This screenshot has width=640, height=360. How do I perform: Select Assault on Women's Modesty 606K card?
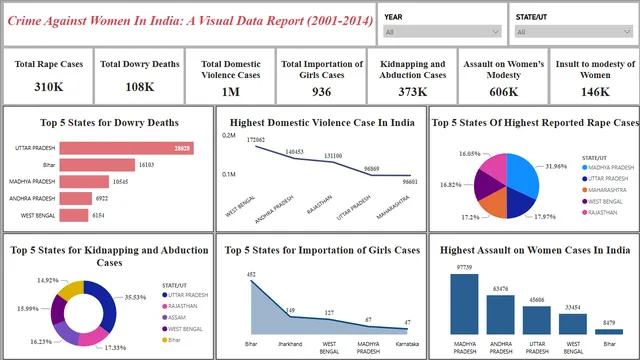[x=504, y=76]
